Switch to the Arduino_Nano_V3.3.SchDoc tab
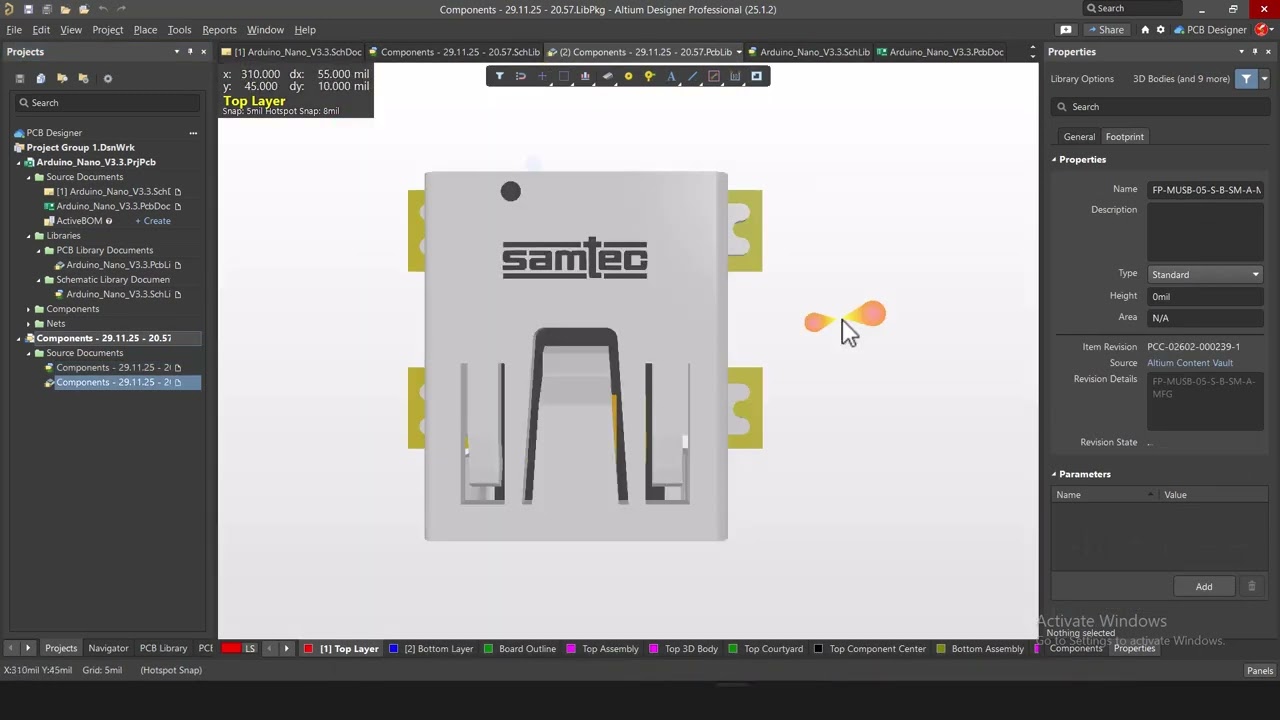The image size is (1280, 720). (x=291, y=52)
